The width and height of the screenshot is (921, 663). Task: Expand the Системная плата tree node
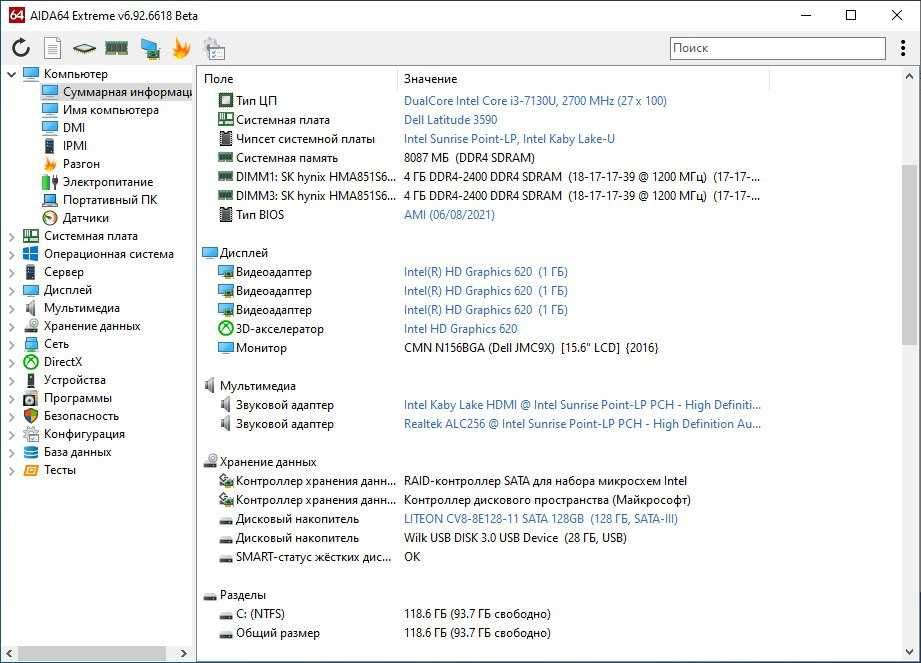pyautogui.click(x=11, y=237)
